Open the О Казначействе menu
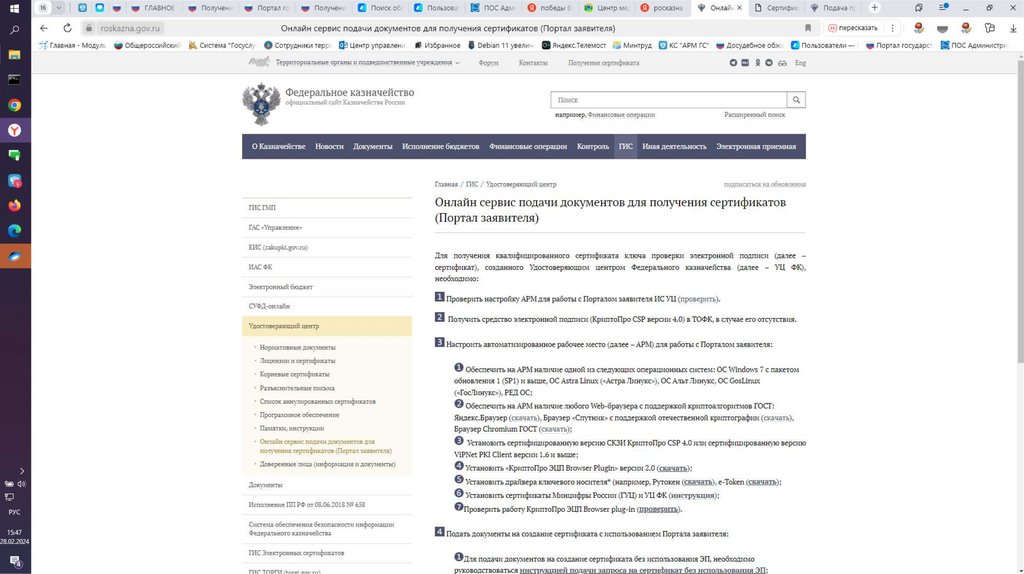The height and width of the screenshot is (574, 1024). pos(279,146)
